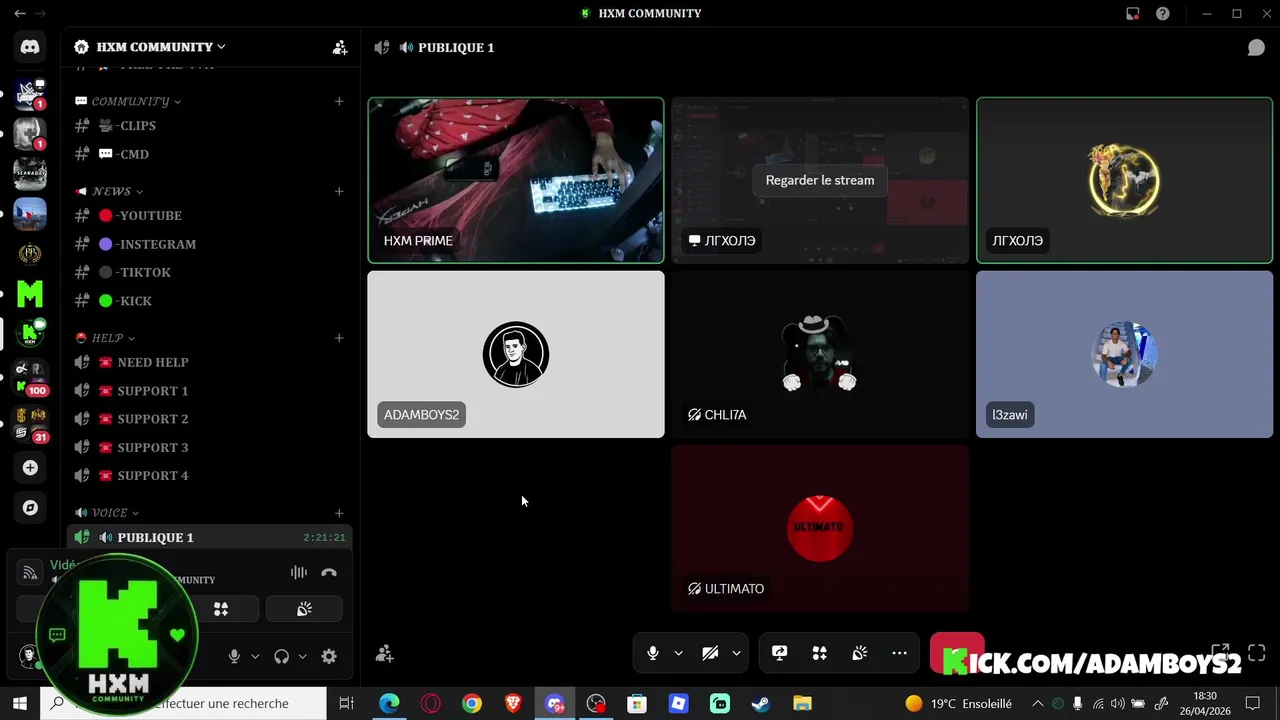
Task: Open the French flag server icon
Action: coord(30,214)
